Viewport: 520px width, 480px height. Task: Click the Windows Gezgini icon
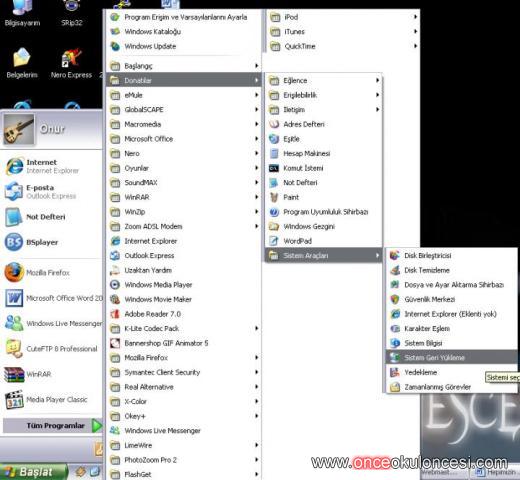coord(274,226)
